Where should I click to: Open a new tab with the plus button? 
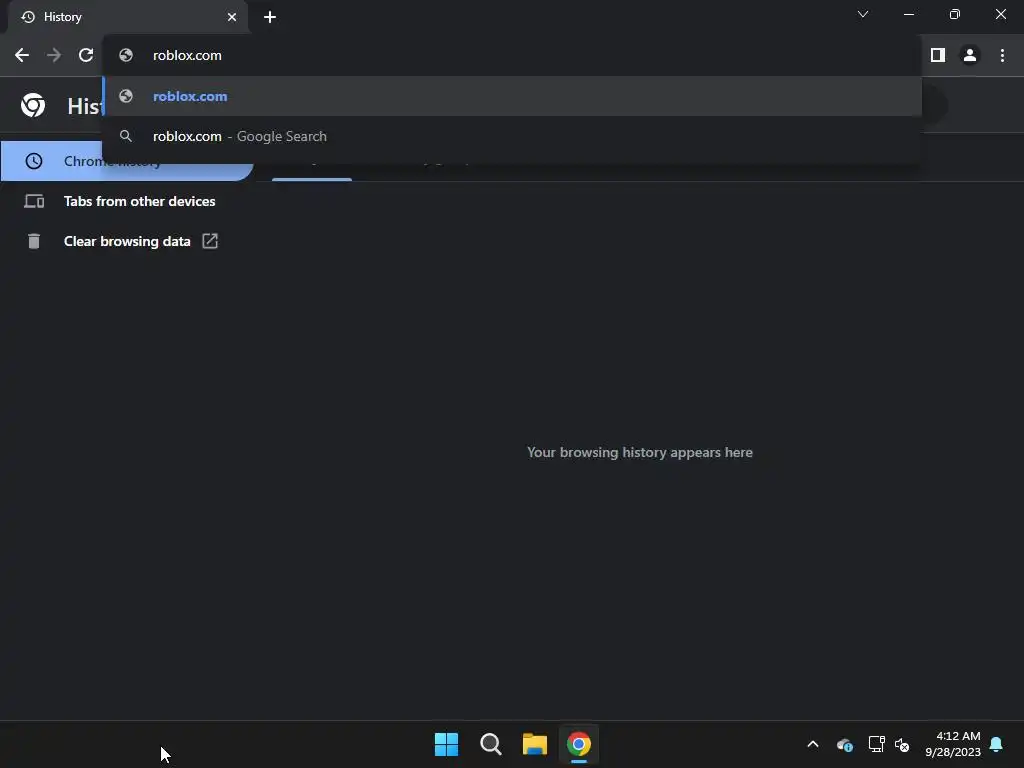[x=270, y=17]
